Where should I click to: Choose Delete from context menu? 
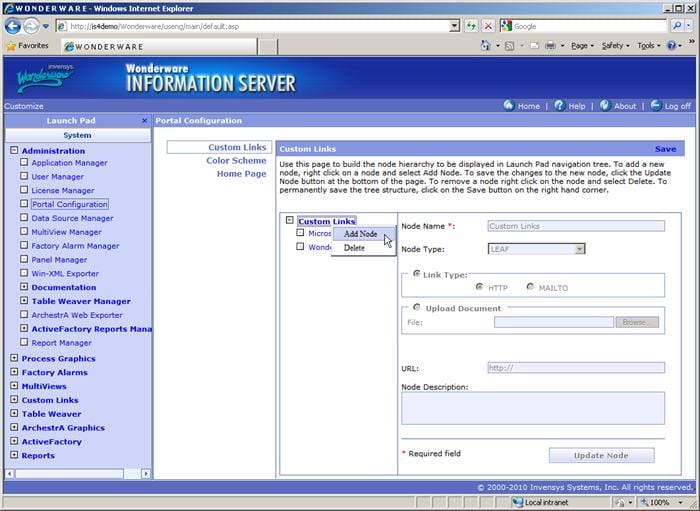(354, 248)
